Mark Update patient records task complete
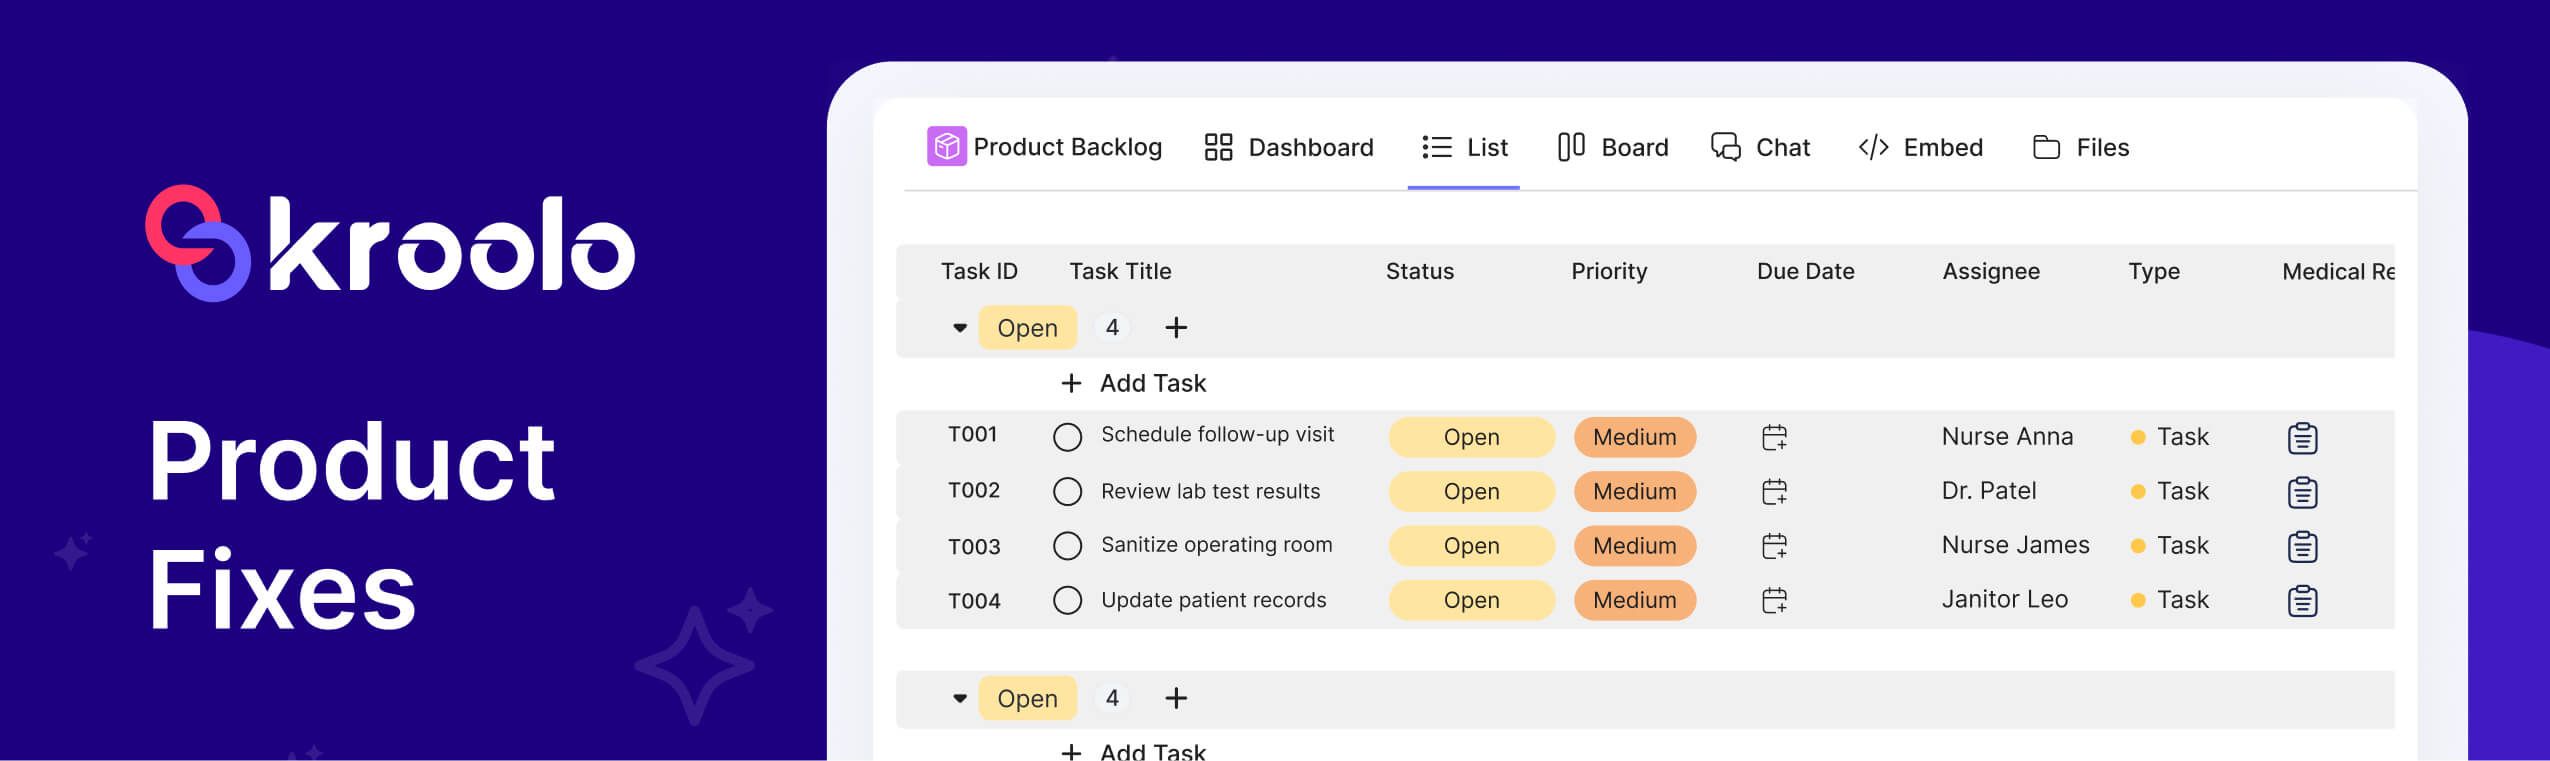2550x761 pixels. point(1067,600)
